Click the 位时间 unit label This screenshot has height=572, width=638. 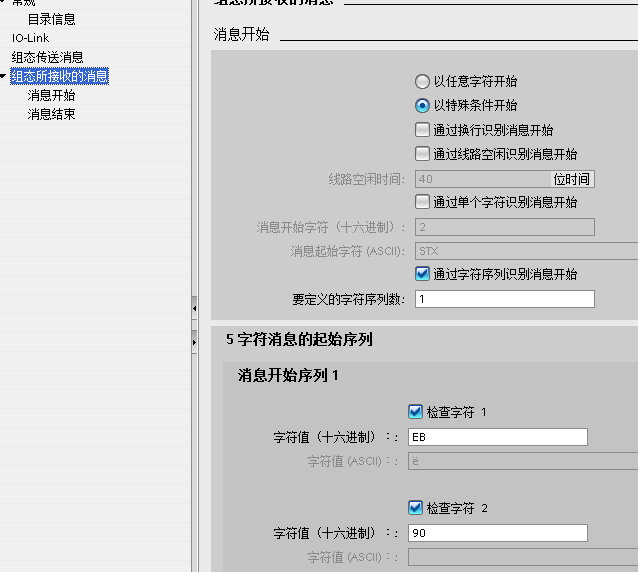click(572, 179)
